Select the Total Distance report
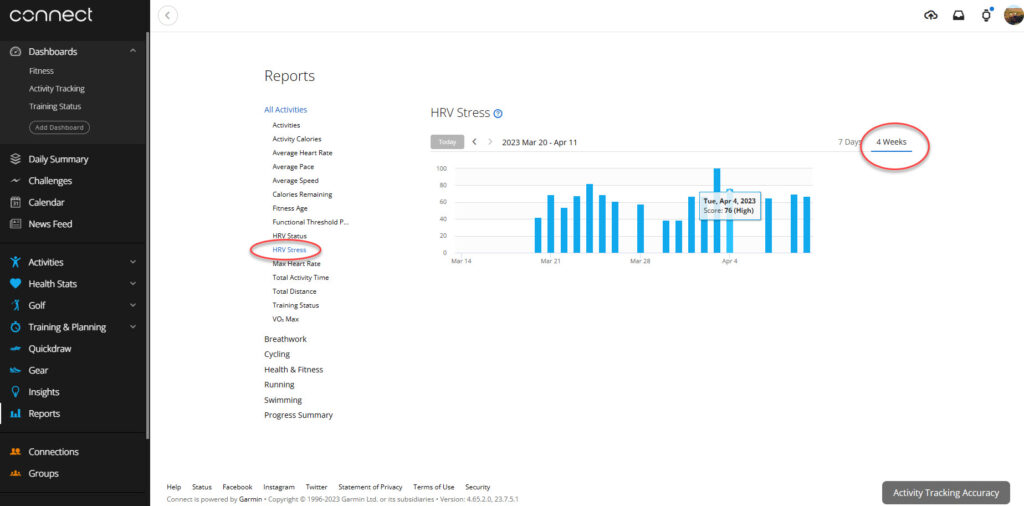1024x506 pixels. click(295, 291)
